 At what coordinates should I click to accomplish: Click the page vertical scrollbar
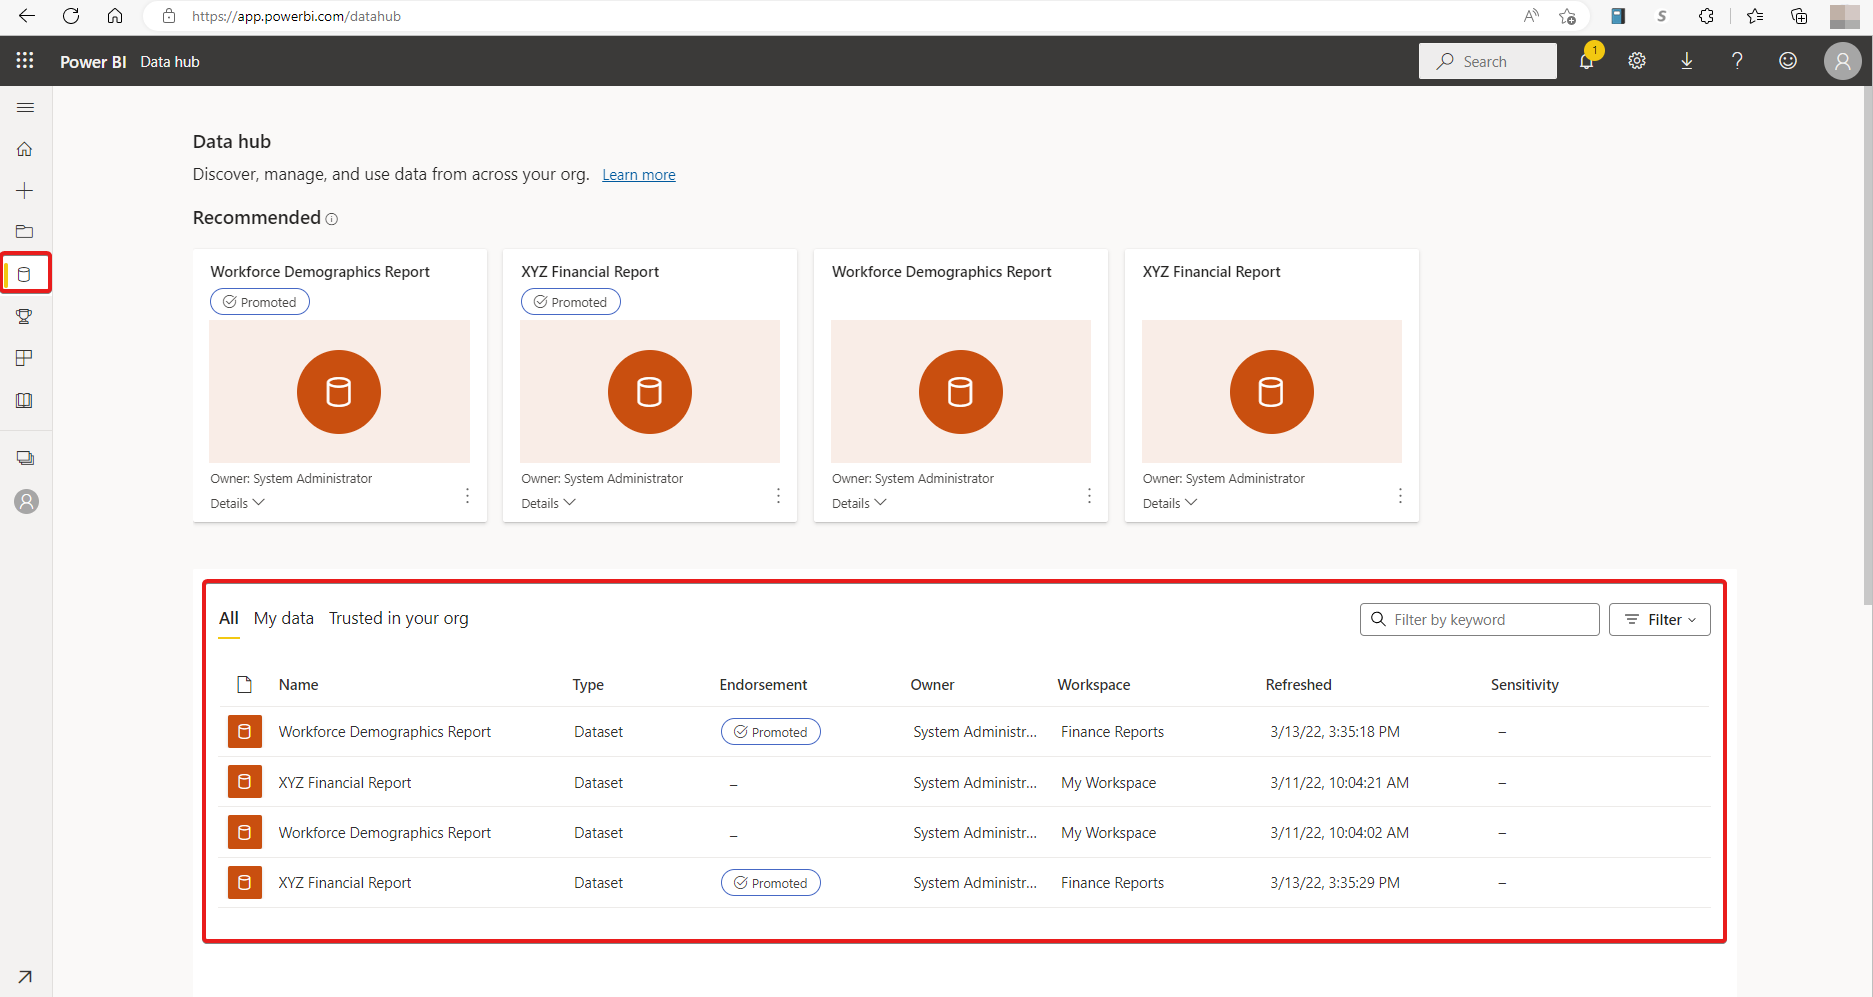tap(1867, 345)
